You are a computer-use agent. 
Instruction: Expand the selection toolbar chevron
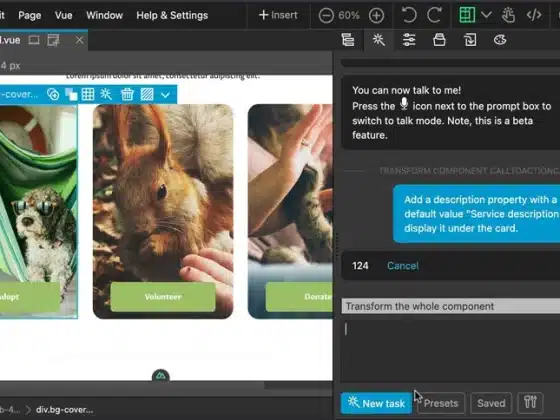pos(165,95)
